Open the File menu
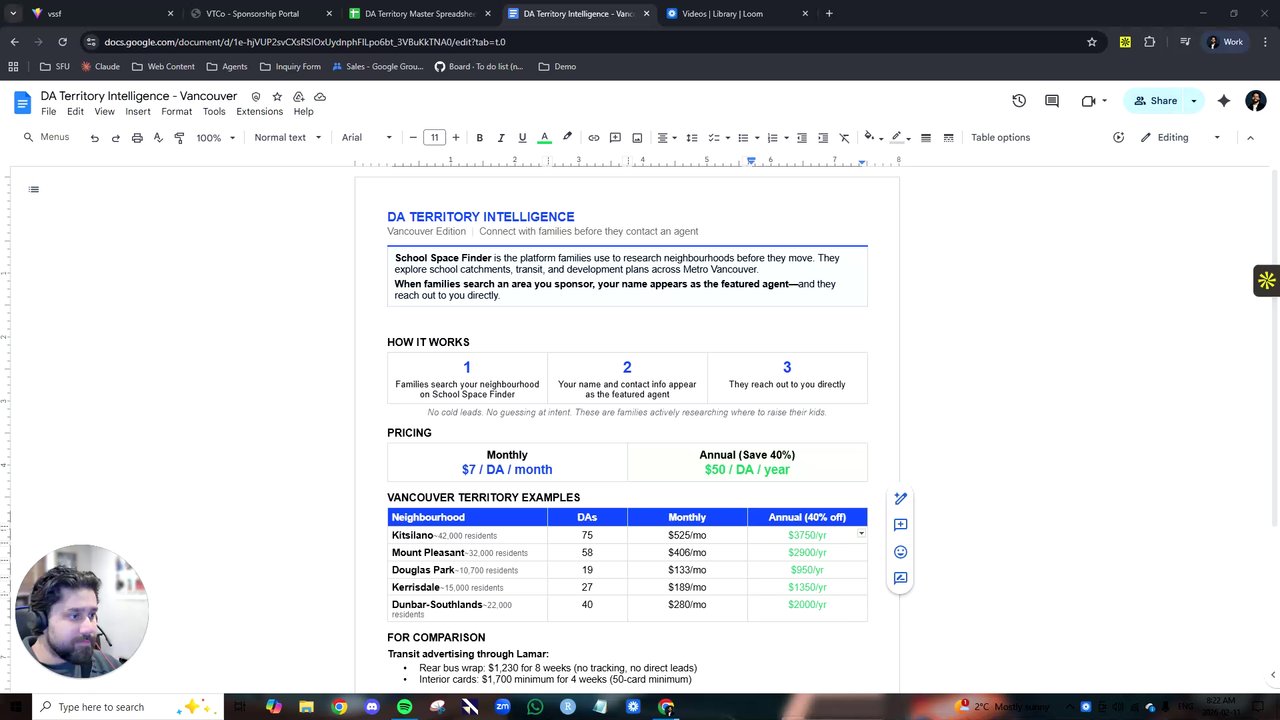This screenshot has width=1280, height=720. [x=48, y=112]
